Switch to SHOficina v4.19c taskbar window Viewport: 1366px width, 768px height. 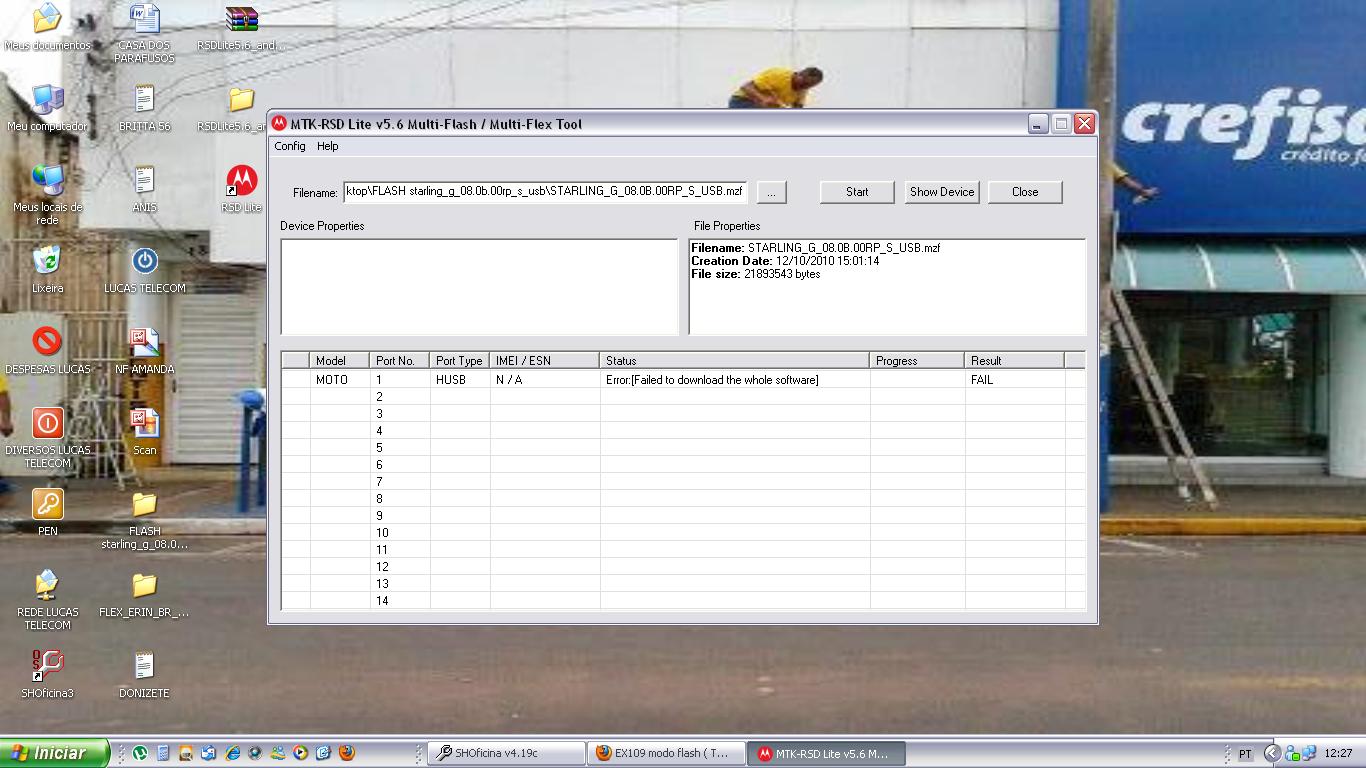click(x=506, y=753)
